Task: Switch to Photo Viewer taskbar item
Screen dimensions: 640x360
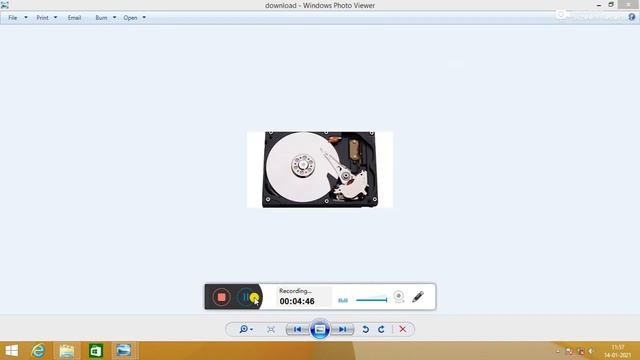Action: click(x=123, y=351)
